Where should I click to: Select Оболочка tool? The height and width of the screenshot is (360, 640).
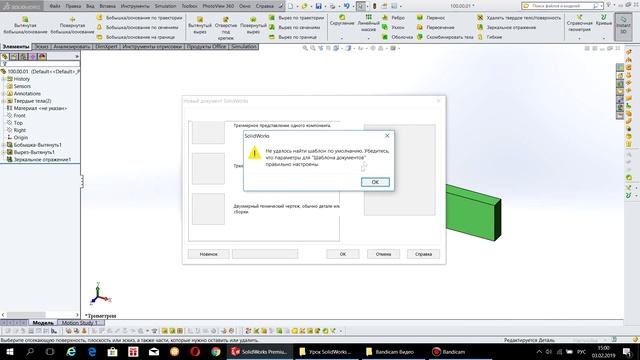pyautogui.click(x=398, y=37)
